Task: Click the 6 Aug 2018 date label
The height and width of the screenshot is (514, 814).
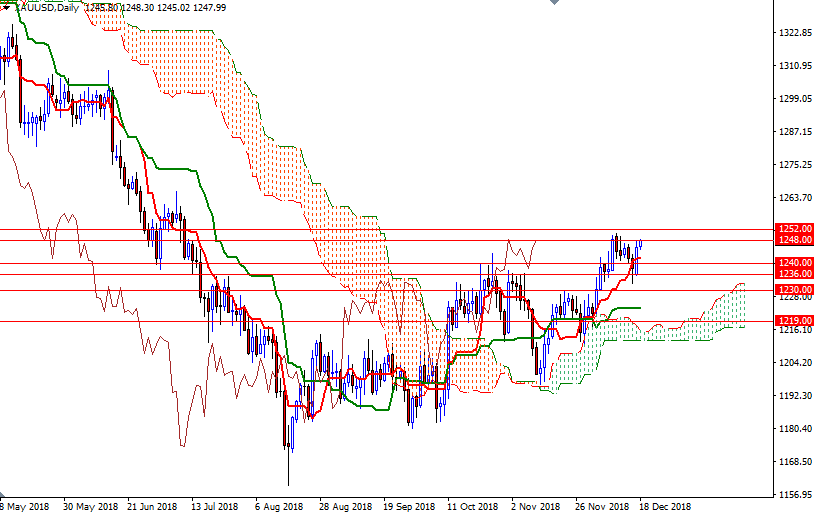Action: click(279, 506)
